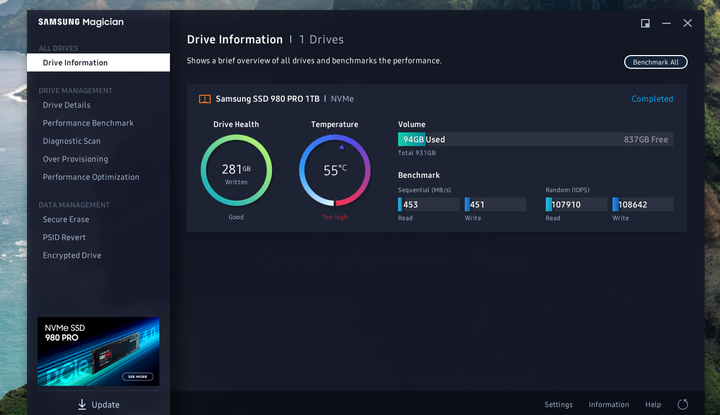Viewport: 720px width, 415px height.
Task: Click the Benchmark All button
Action: pos(655,62)
